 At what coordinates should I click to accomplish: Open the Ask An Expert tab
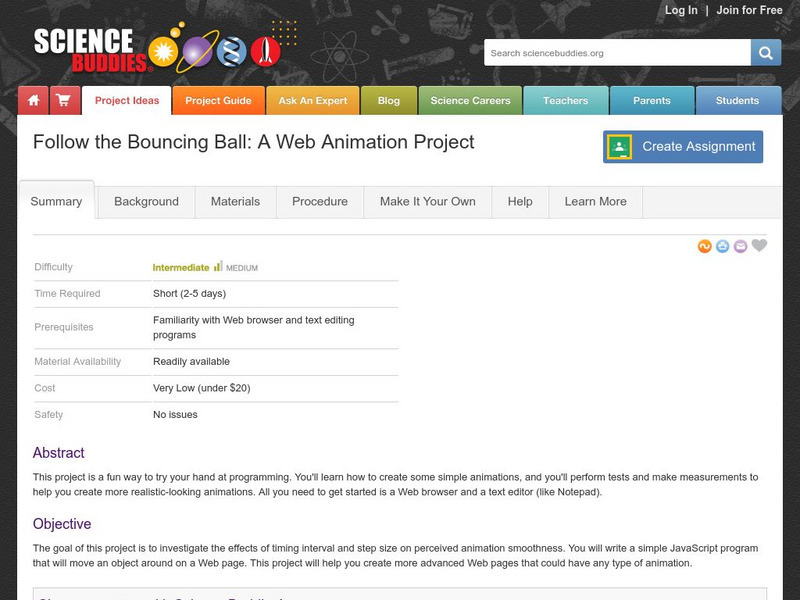tap(313, 101)
